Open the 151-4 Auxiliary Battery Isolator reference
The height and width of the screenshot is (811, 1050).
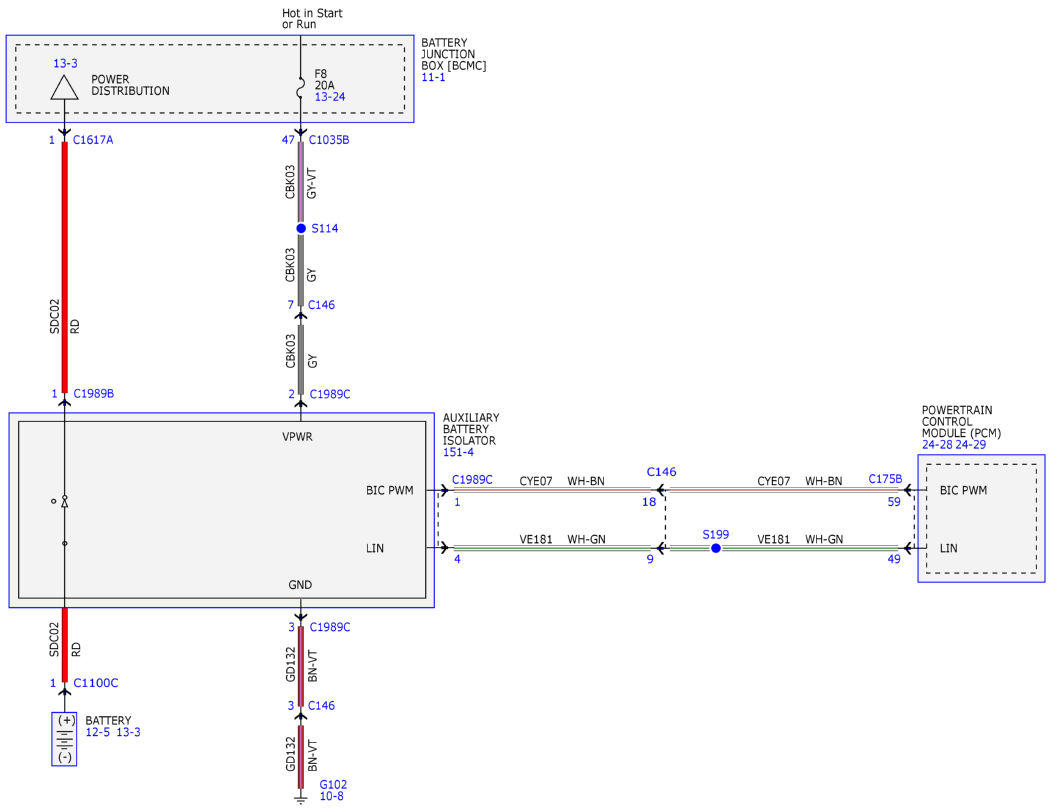(x=458, y=452)
